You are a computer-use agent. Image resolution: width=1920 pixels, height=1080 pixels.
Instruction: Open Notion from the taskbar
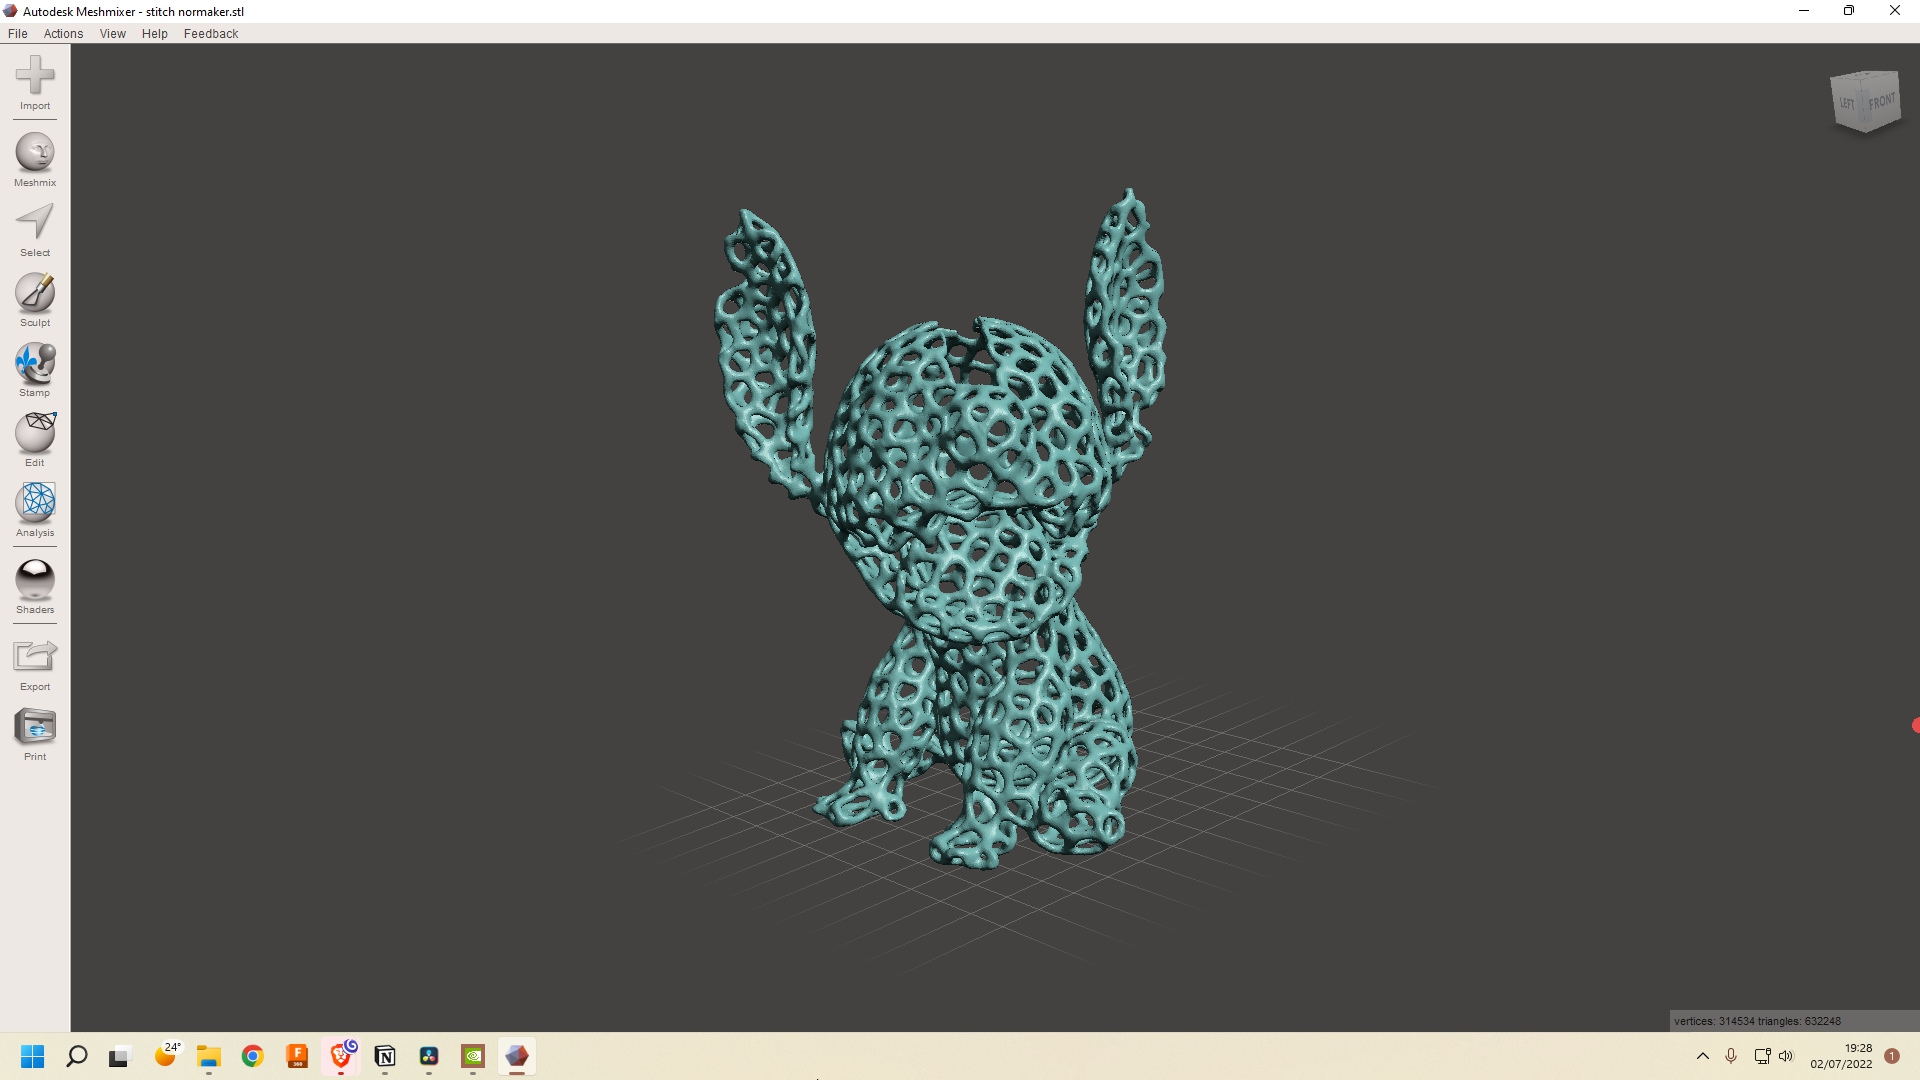(384, 1057)
